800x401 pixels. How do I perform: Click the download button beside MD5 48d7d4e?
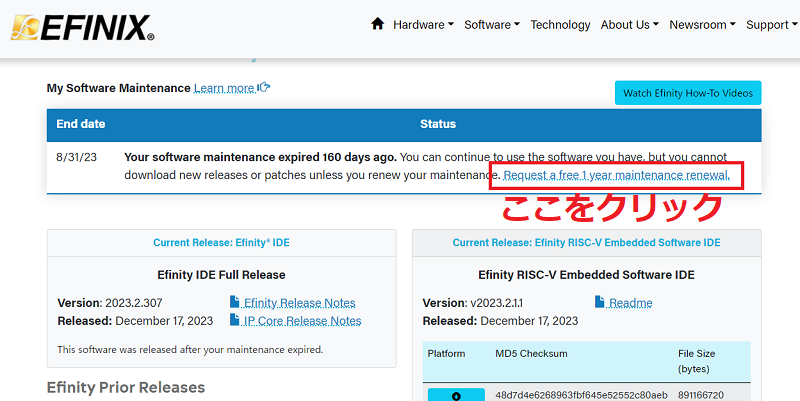(456, 395)
